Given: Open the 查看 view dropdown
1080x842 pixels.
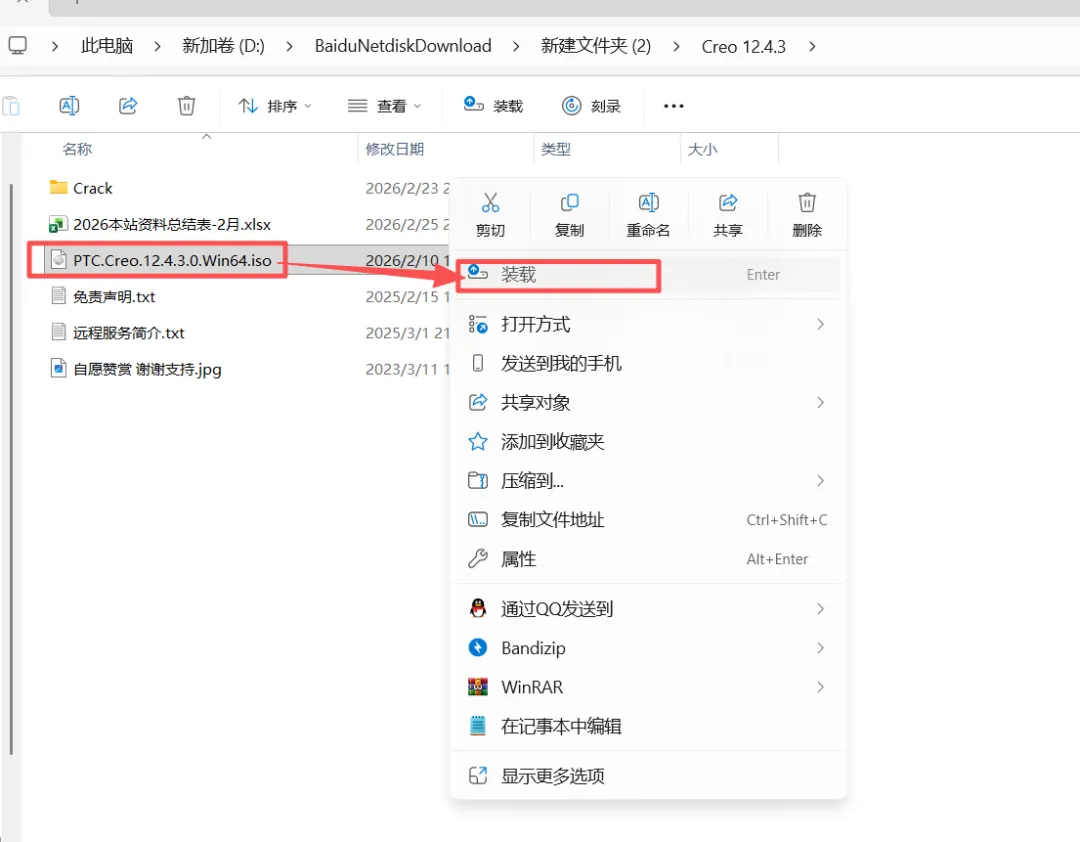Looking at the screenshot, I should 384,106.
